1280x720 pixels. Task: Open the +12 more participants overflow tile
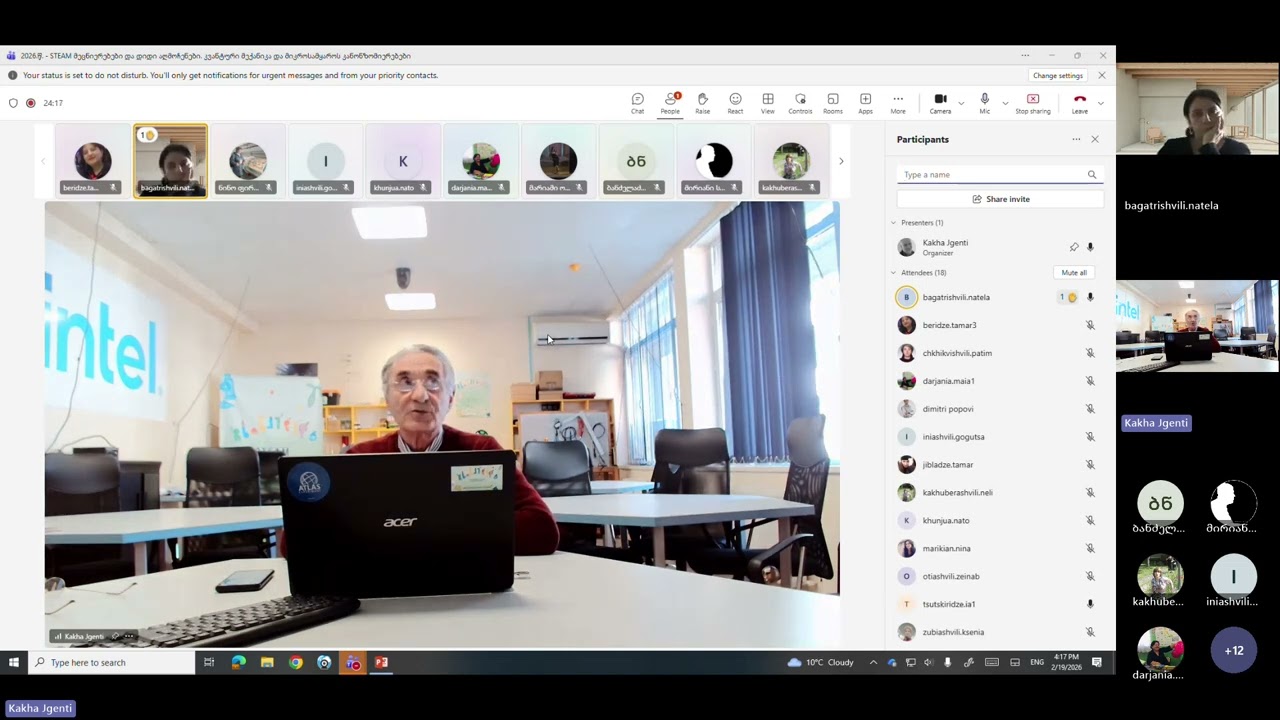pyautogui.click(x=1234, y=651)
